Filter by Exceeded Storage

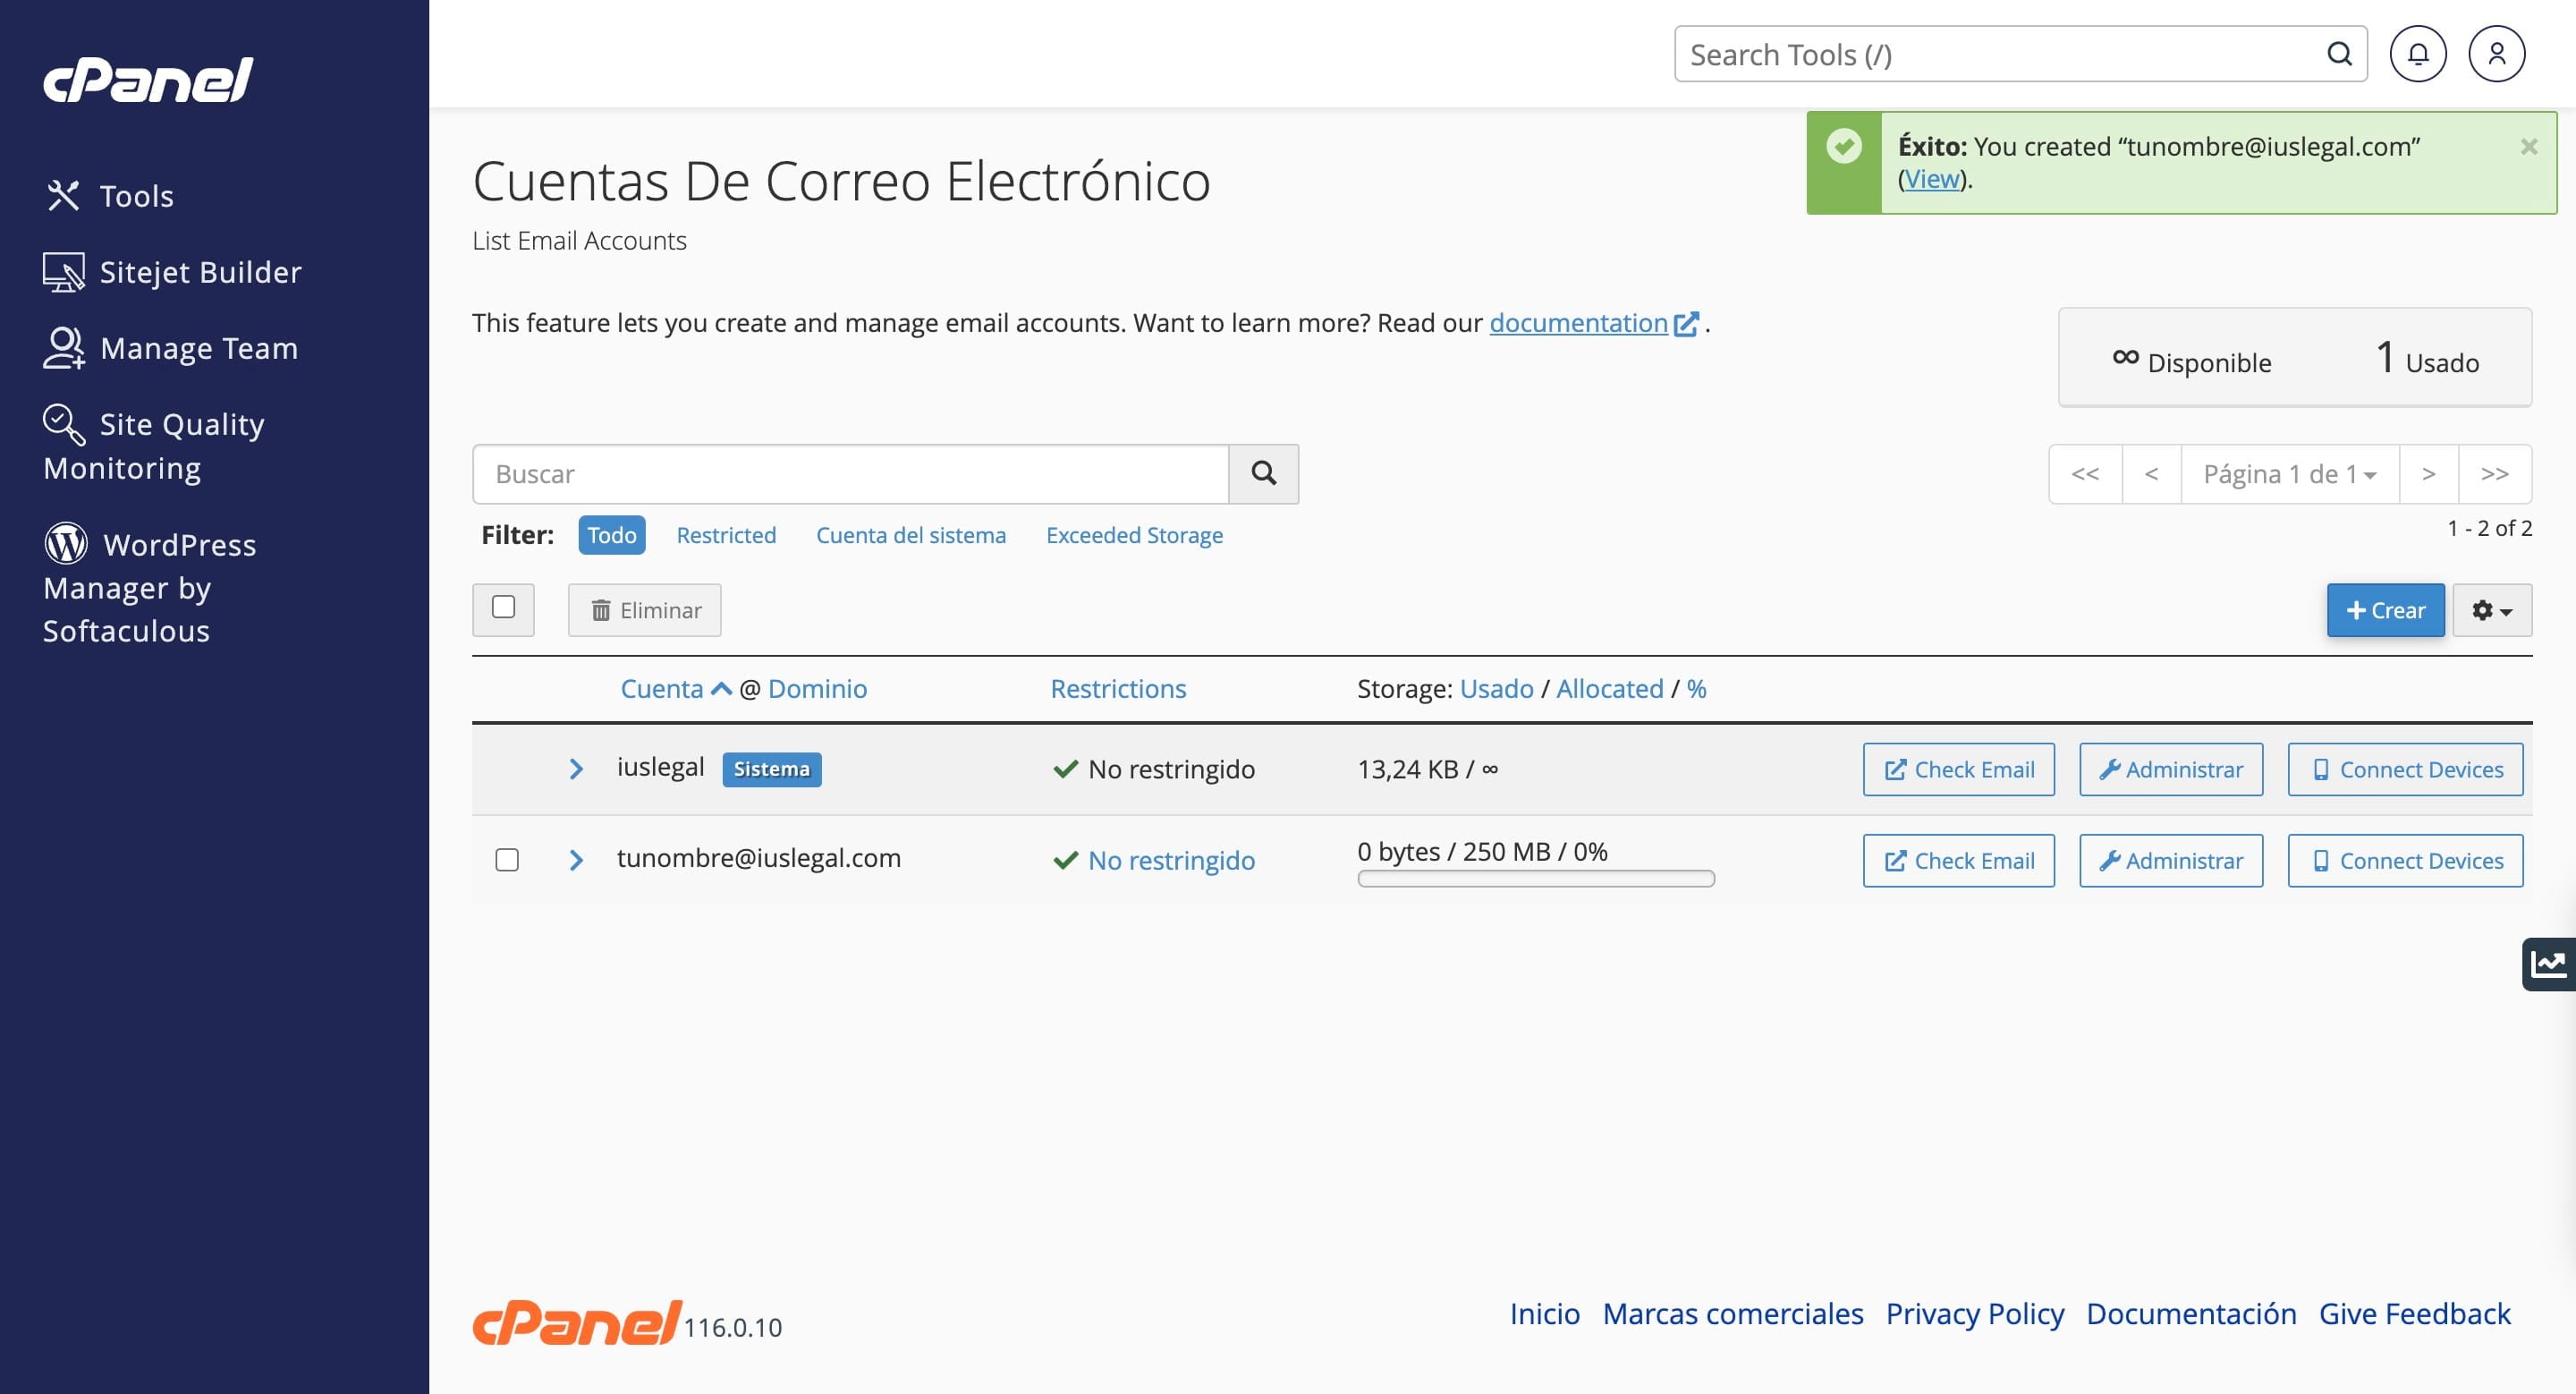(x=1134, y=535)
